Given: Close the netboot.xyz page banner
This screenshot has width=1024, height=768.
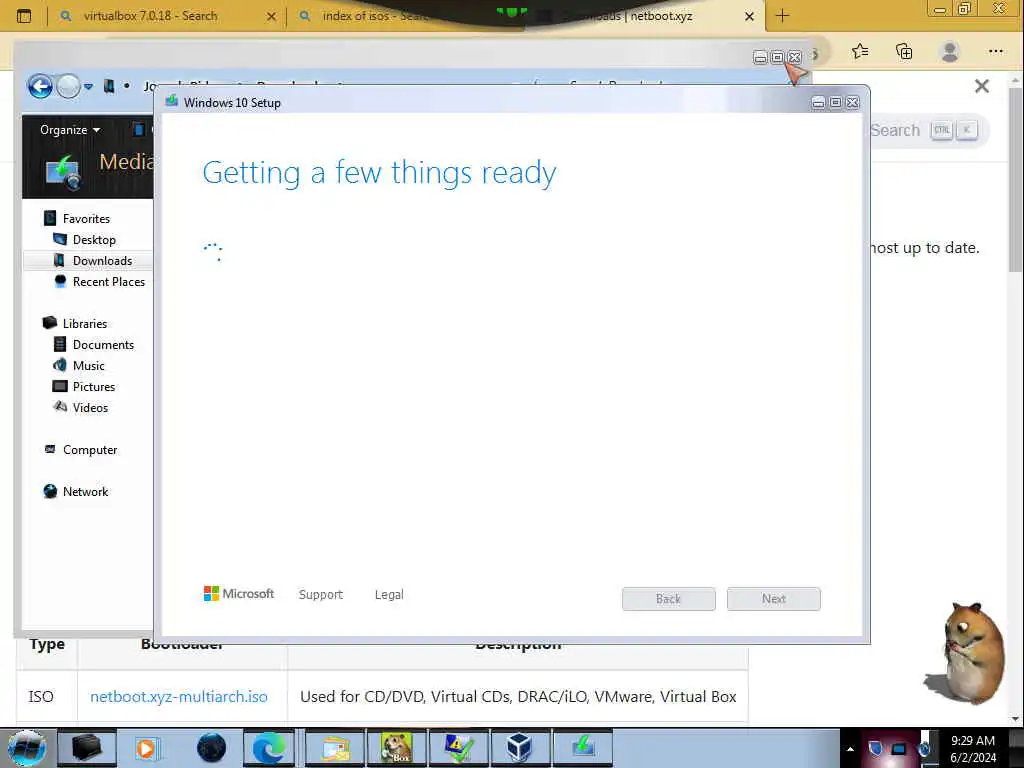Looking at the screenshot, I should (982, 86).
